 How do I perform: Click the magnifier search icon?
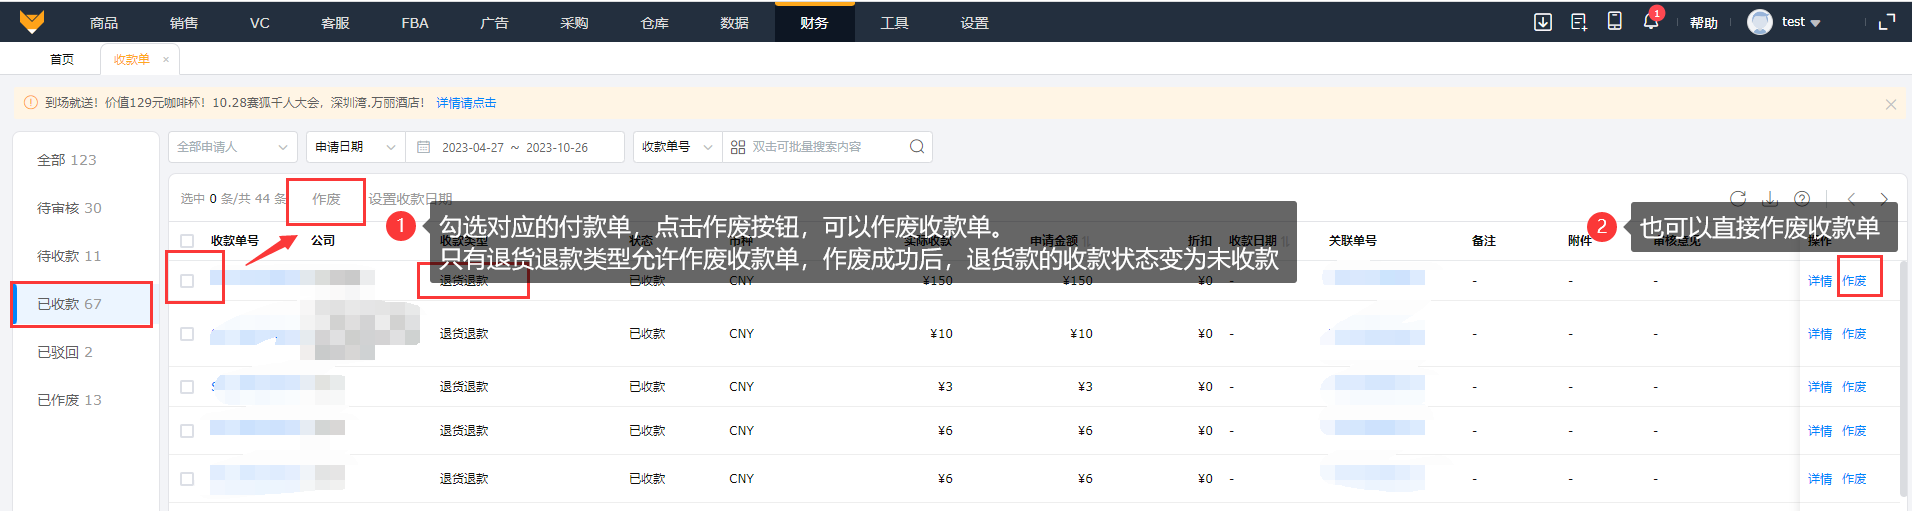917,147
